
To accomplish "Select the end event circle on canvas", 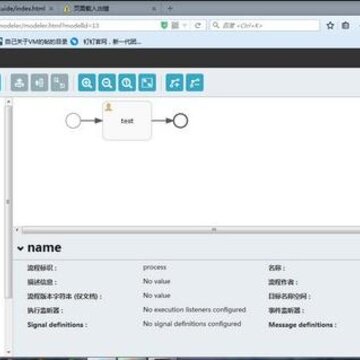I will pyautogui.click(x=180, y=121).
